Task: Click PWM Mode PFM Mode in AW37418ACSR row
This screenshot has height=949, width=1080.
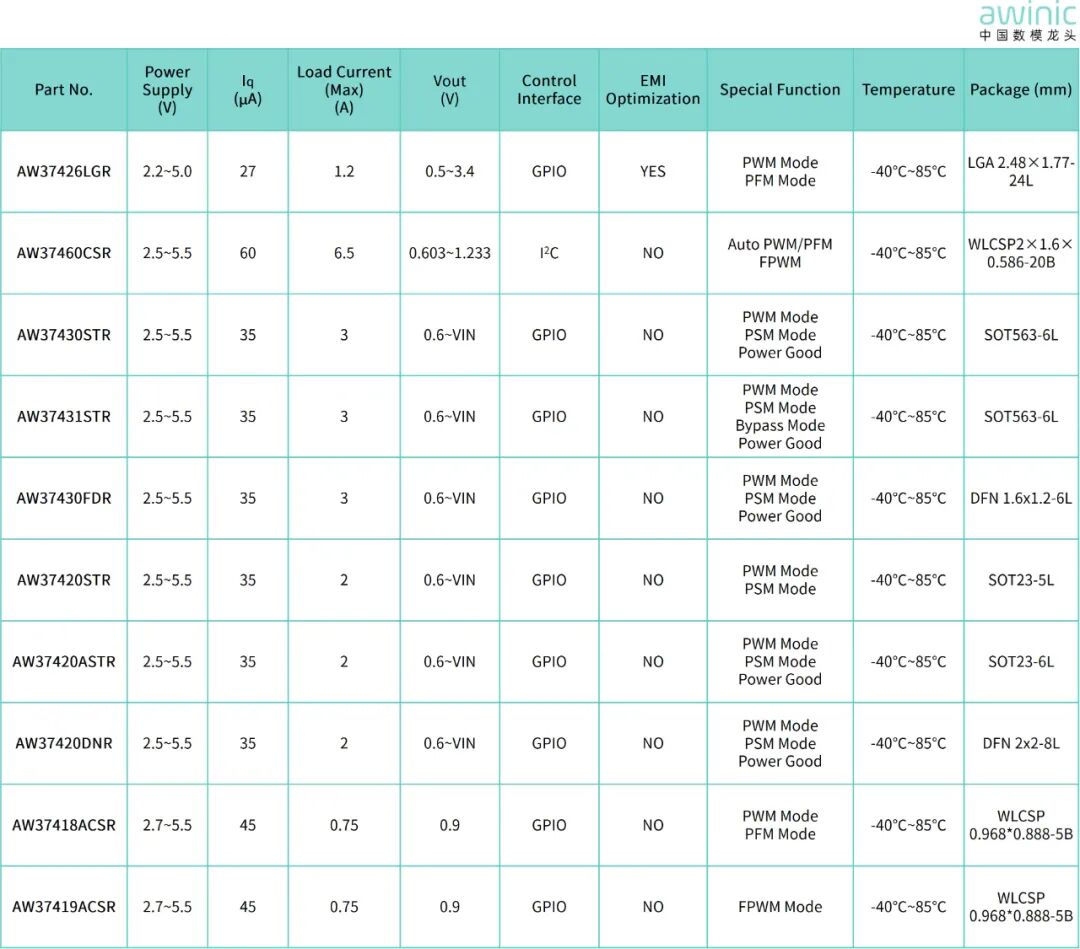Action: tap(780, 825)
